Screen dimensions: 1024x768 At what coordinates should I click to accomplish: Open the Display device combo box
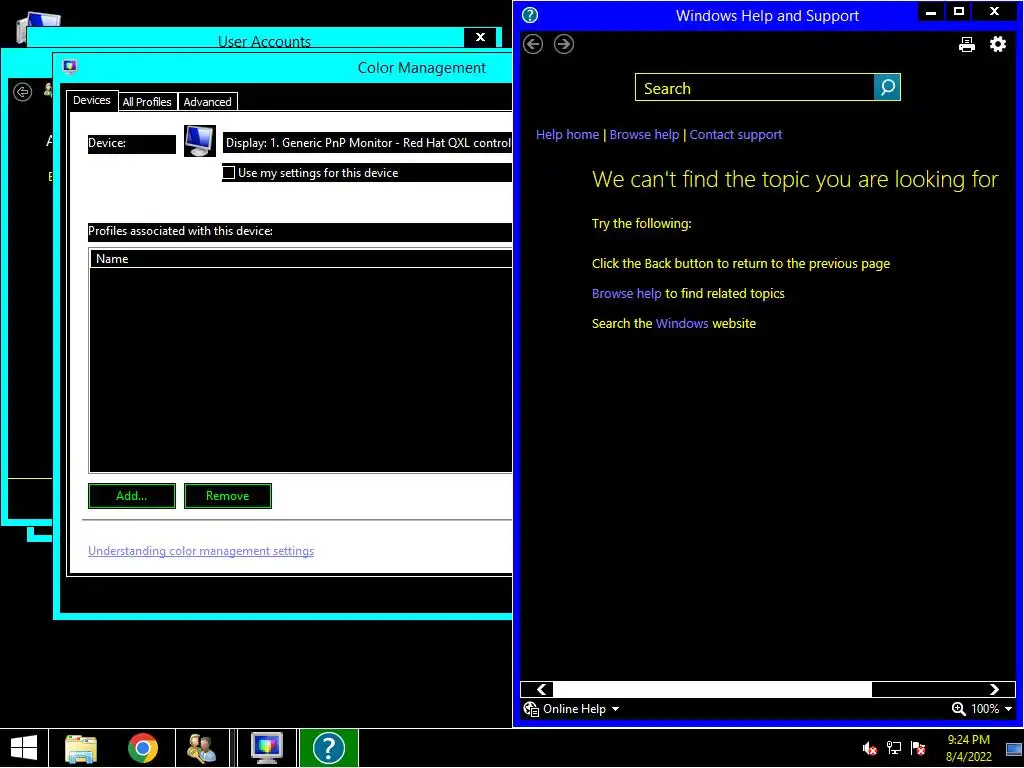367,142
